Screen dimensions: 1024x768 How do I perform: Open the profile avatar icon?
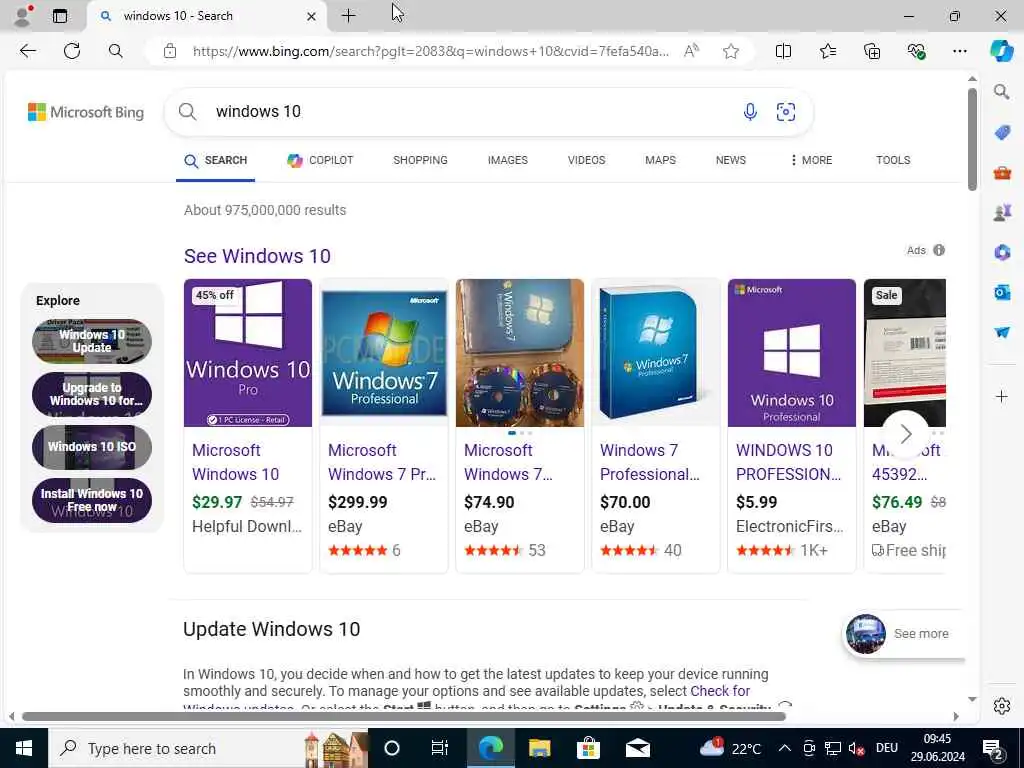tap(22, 16)
